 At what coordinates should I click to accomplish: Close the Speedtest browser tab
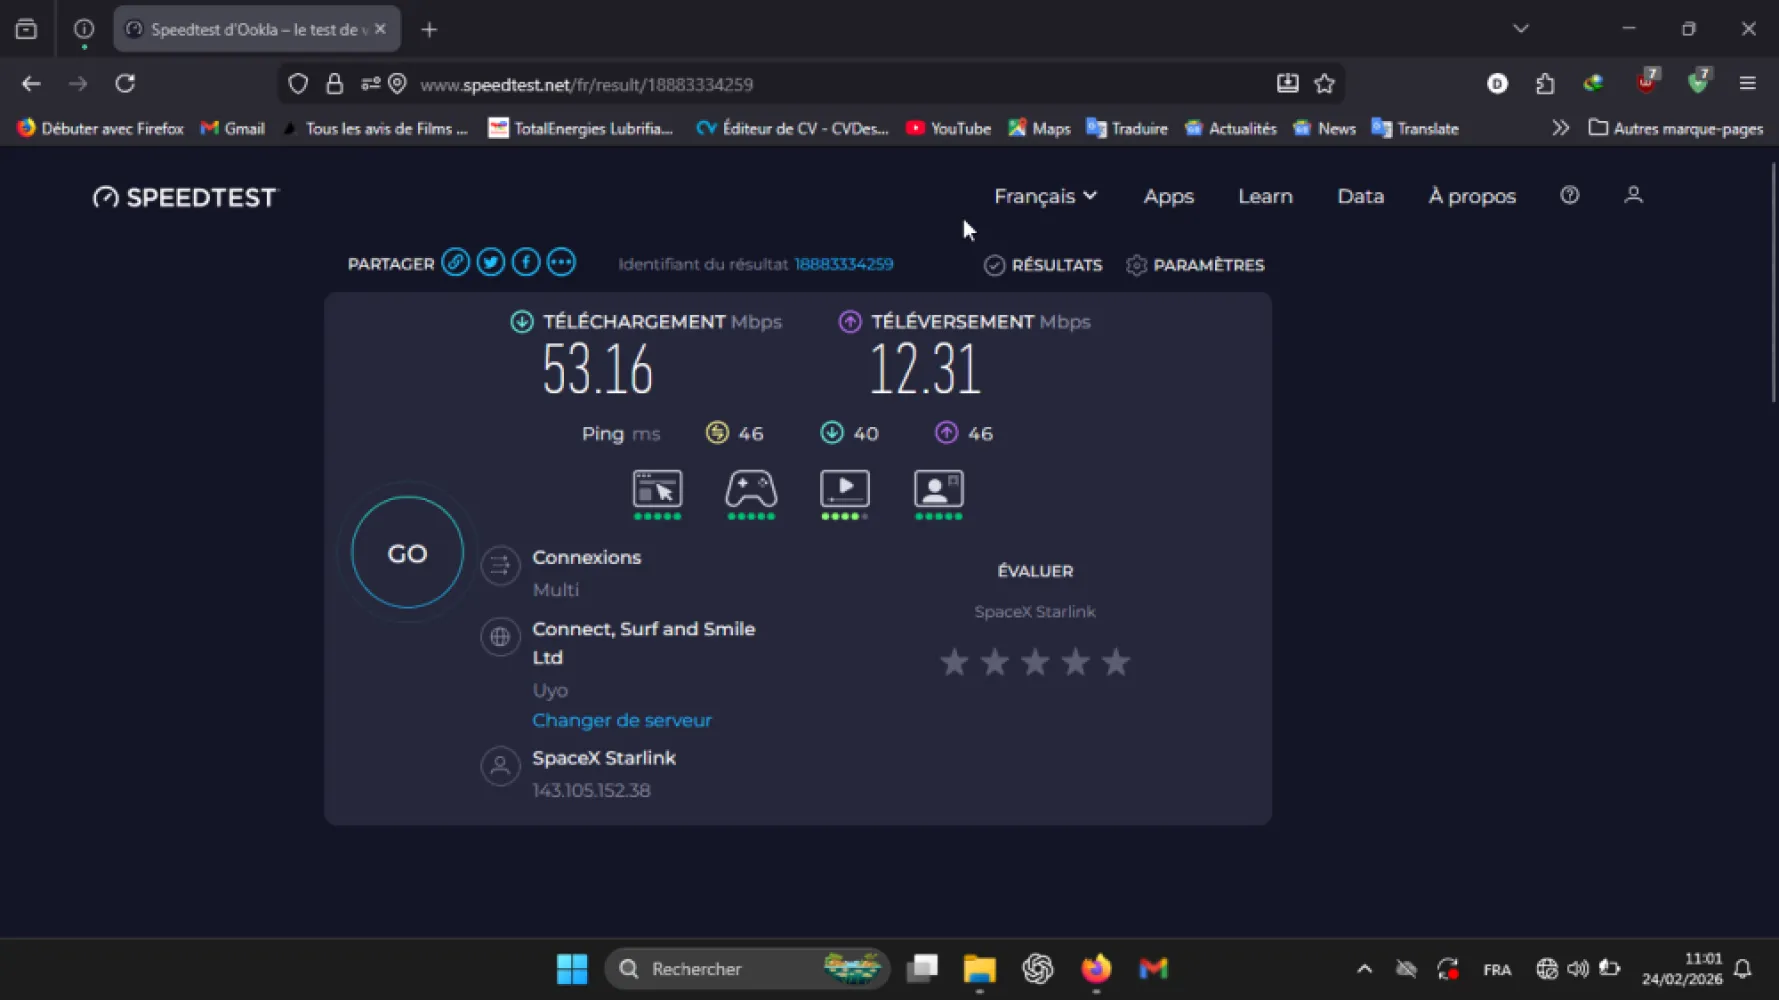(380, 29)
